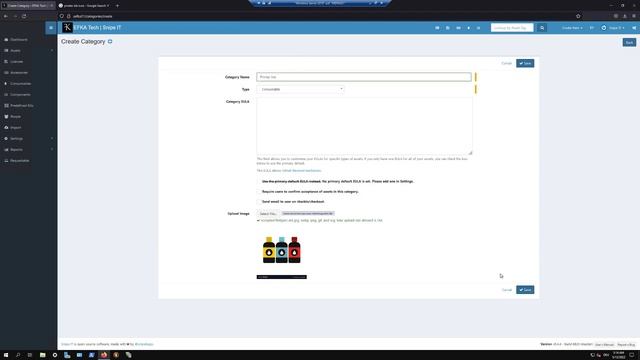This screenshot has width=640, height=360.
Task: Click the bottom Save button
Action: tap(525, 290)
